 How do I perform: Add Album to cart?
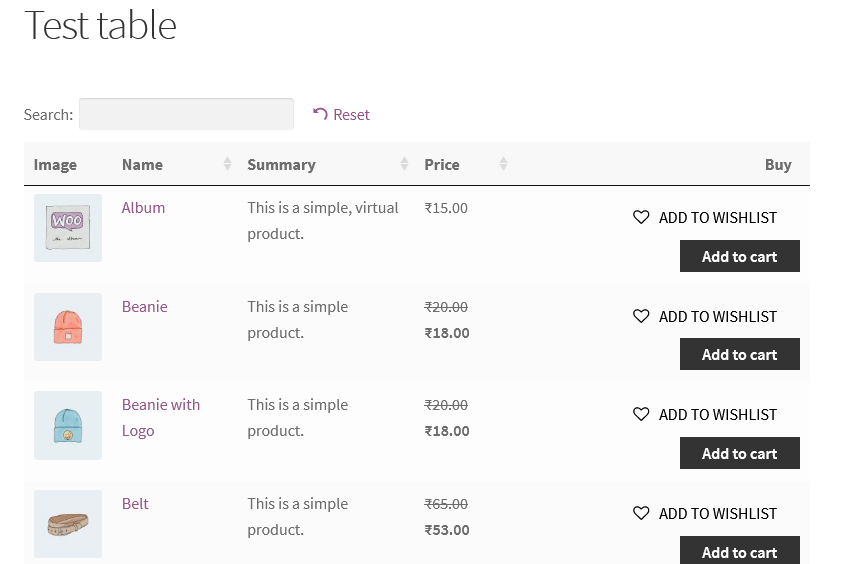point(739,256)
